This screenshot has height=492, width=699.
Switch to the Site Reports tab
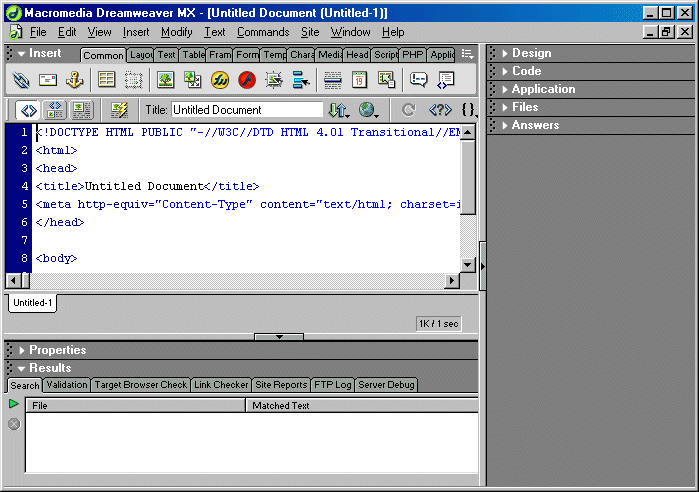[x=281, y=385]
